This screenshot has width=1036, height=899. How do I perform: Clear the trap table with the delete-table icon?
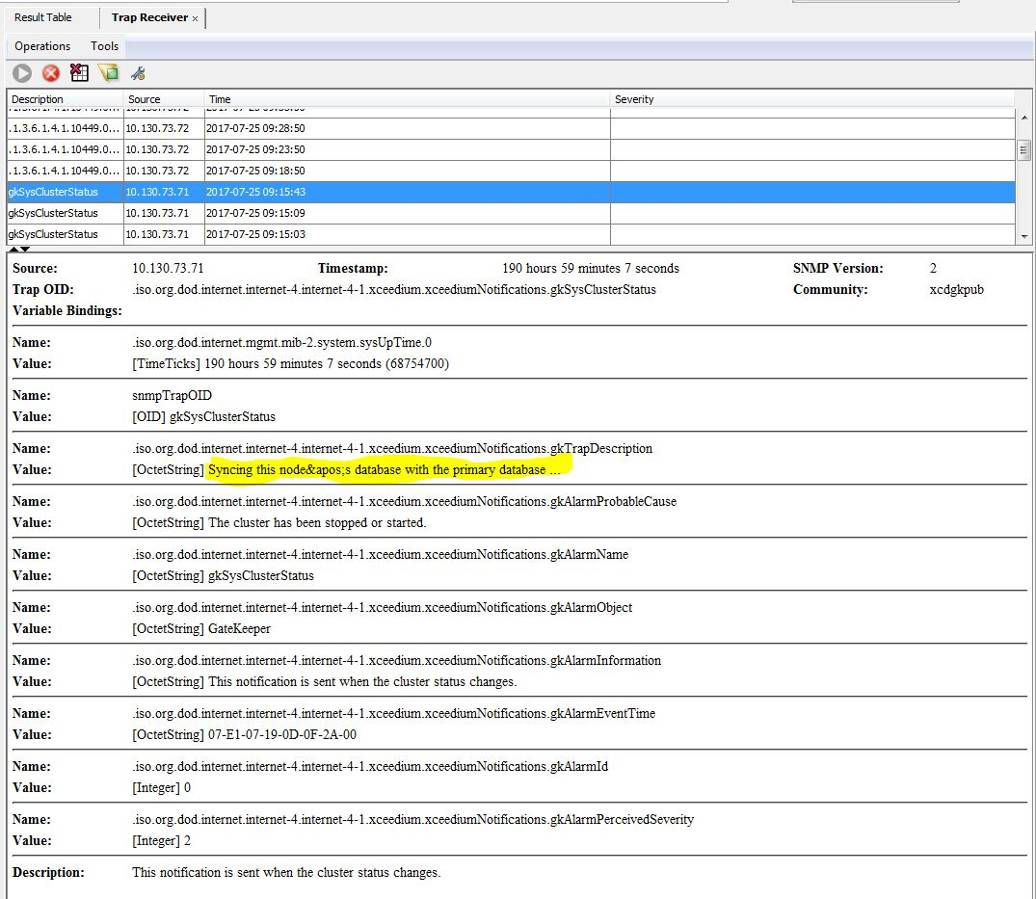pyautogui.click(x=79, y=72)
